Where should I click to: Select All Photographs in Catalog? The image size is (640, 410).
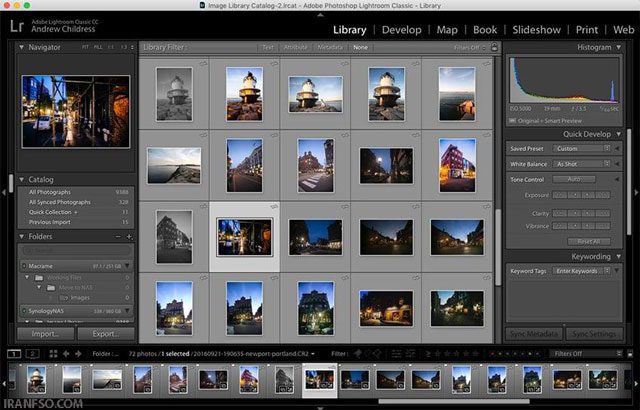pyautogui.click(x=78, y=192)
